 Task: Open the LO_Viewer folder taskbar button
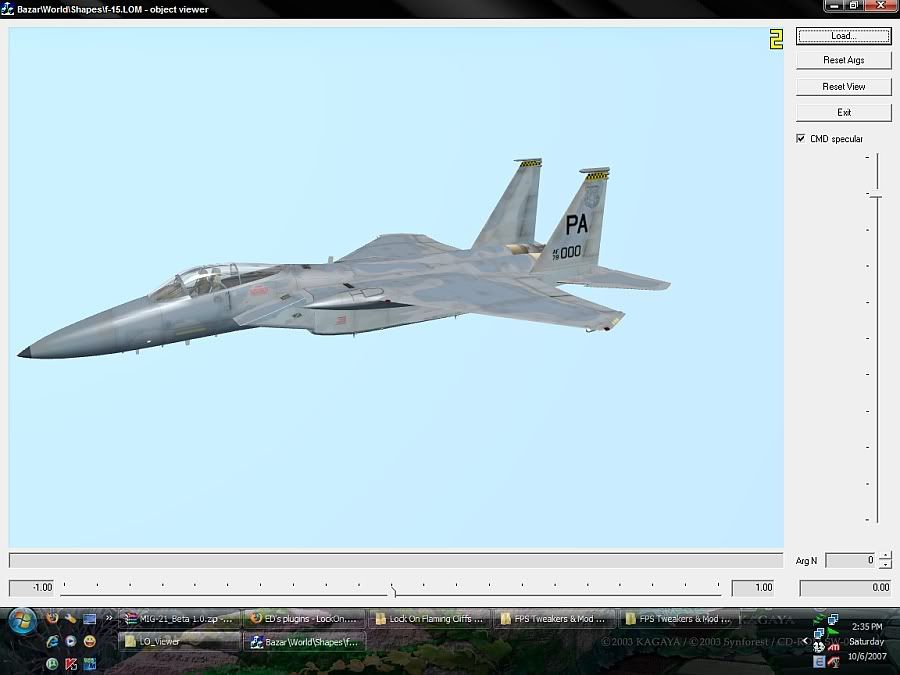point(180,641)
